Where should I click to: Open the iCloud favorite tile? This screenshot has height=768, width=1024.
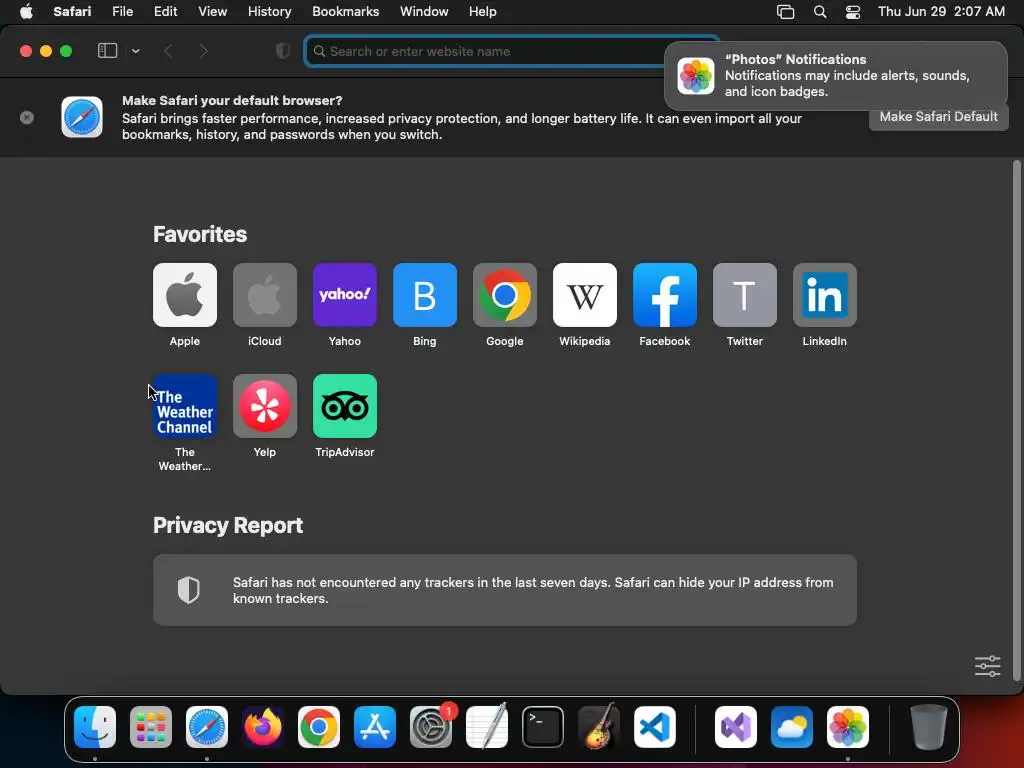pos(264,295)
